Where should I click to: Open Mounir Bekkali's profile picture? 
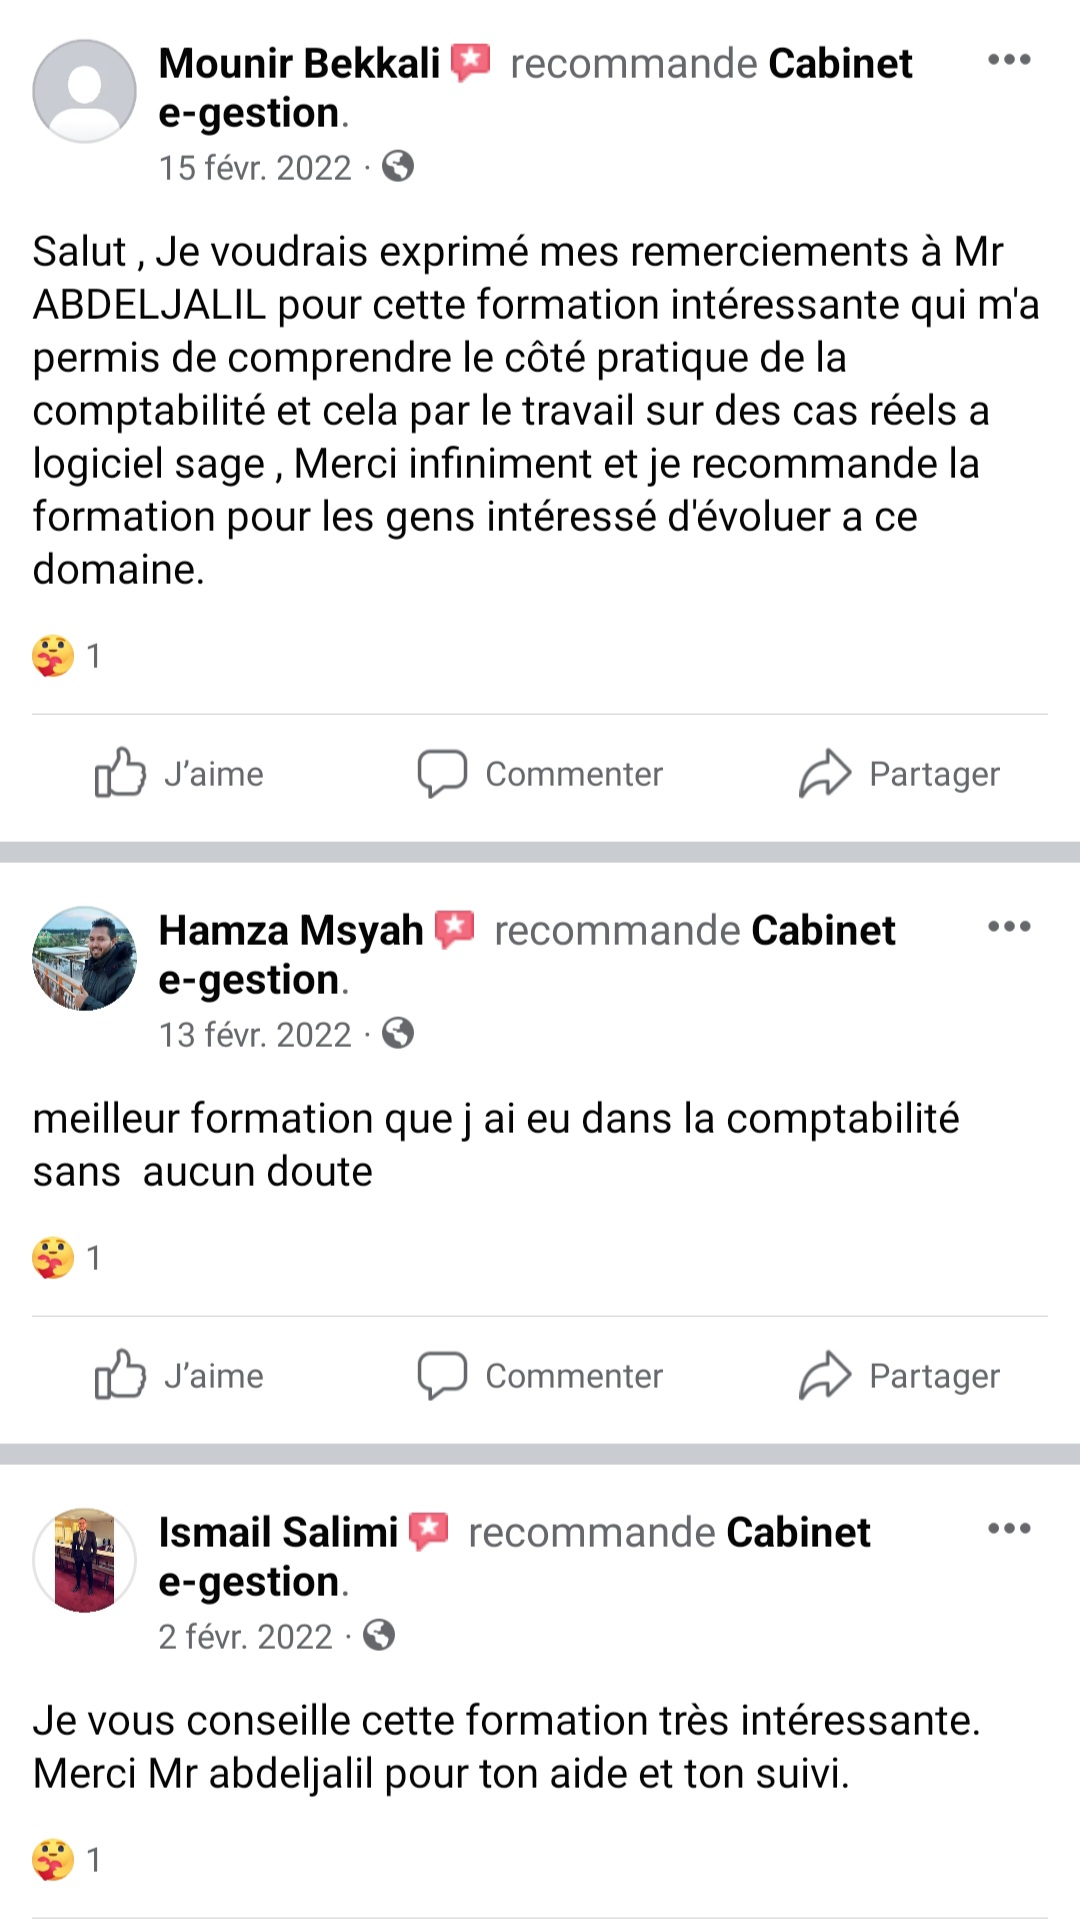(x=84, y=91)
